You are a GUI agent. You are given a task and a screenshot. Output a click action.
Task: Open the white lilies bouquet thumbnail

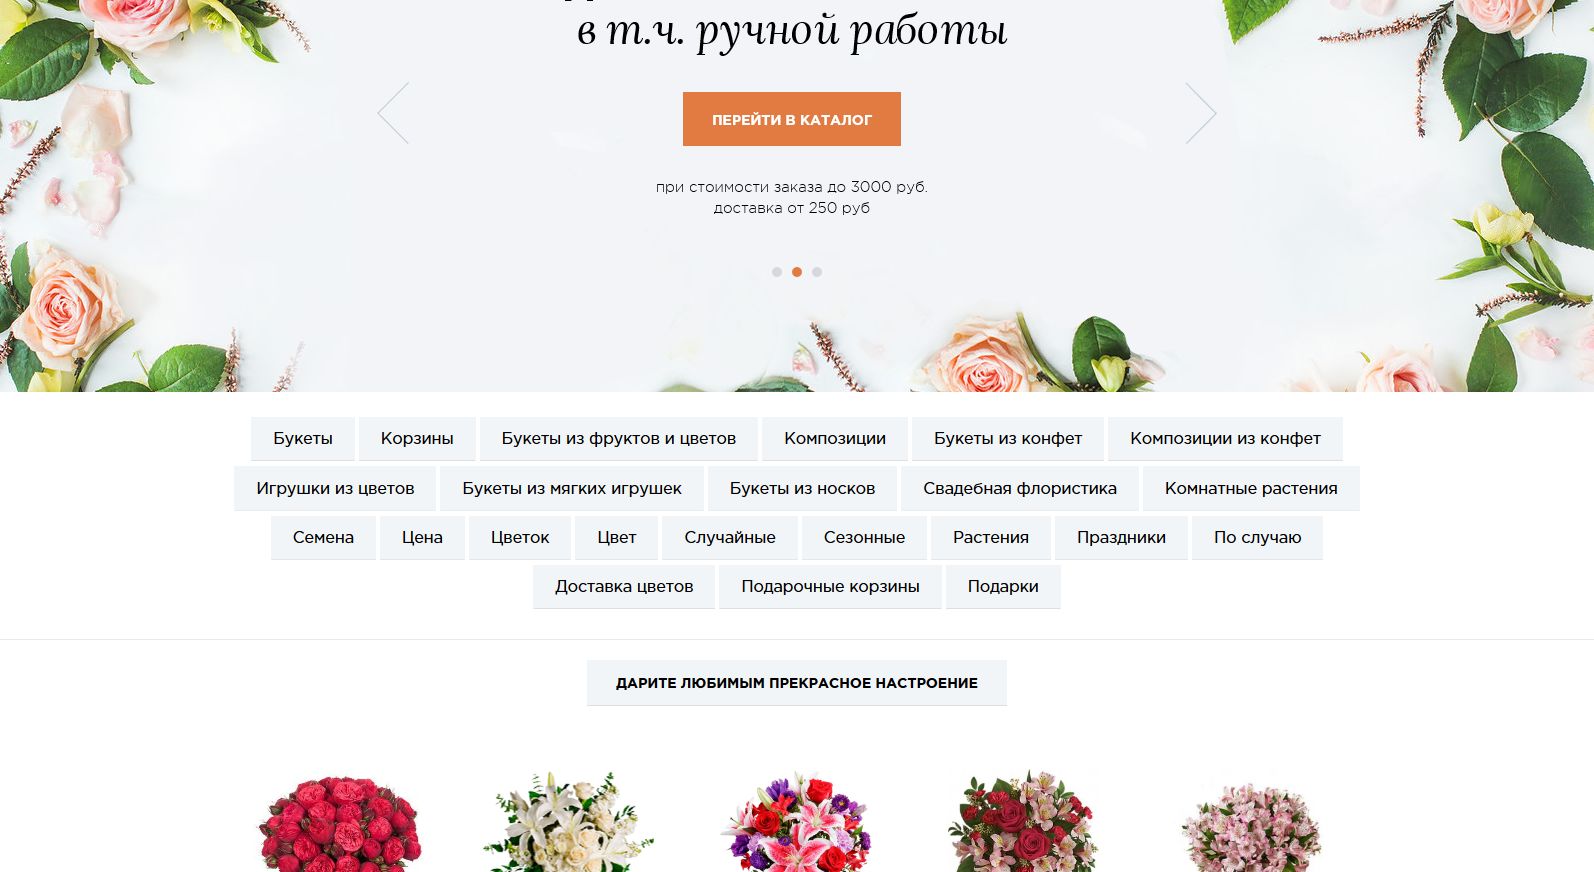tap(567, 822)
